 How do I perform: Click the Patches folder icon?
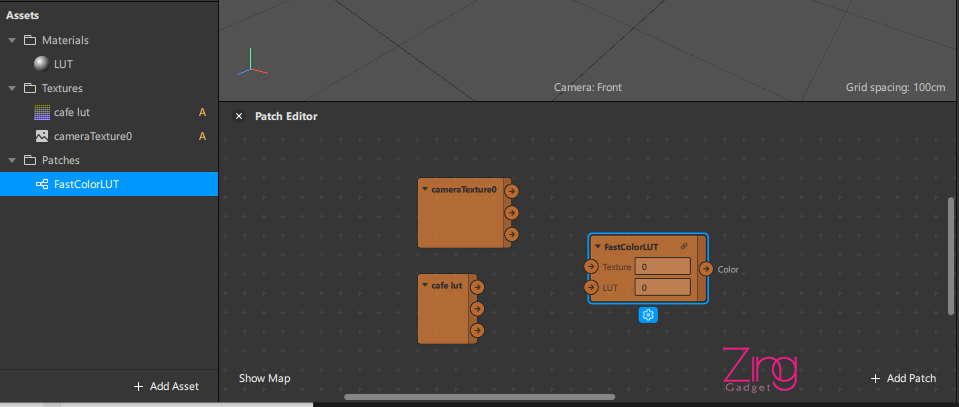click(x=29, y=160)
